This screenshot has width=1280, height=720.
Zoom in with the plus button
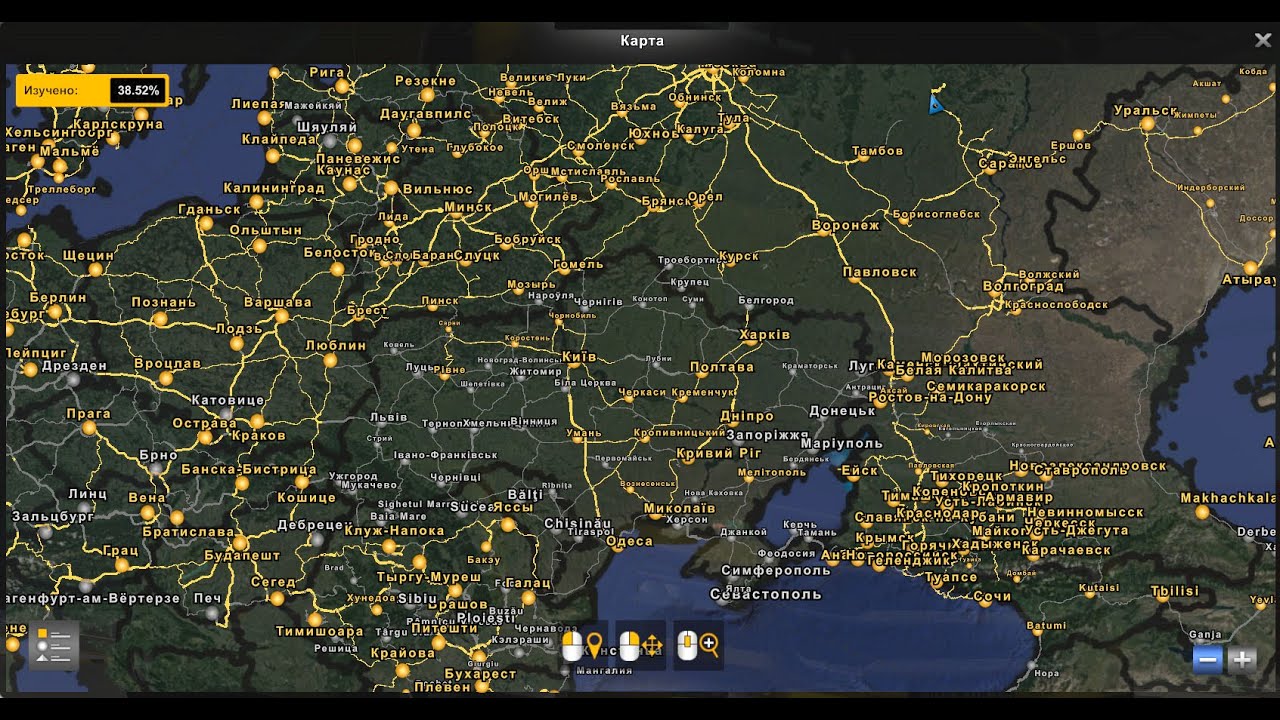[1242, 659]
